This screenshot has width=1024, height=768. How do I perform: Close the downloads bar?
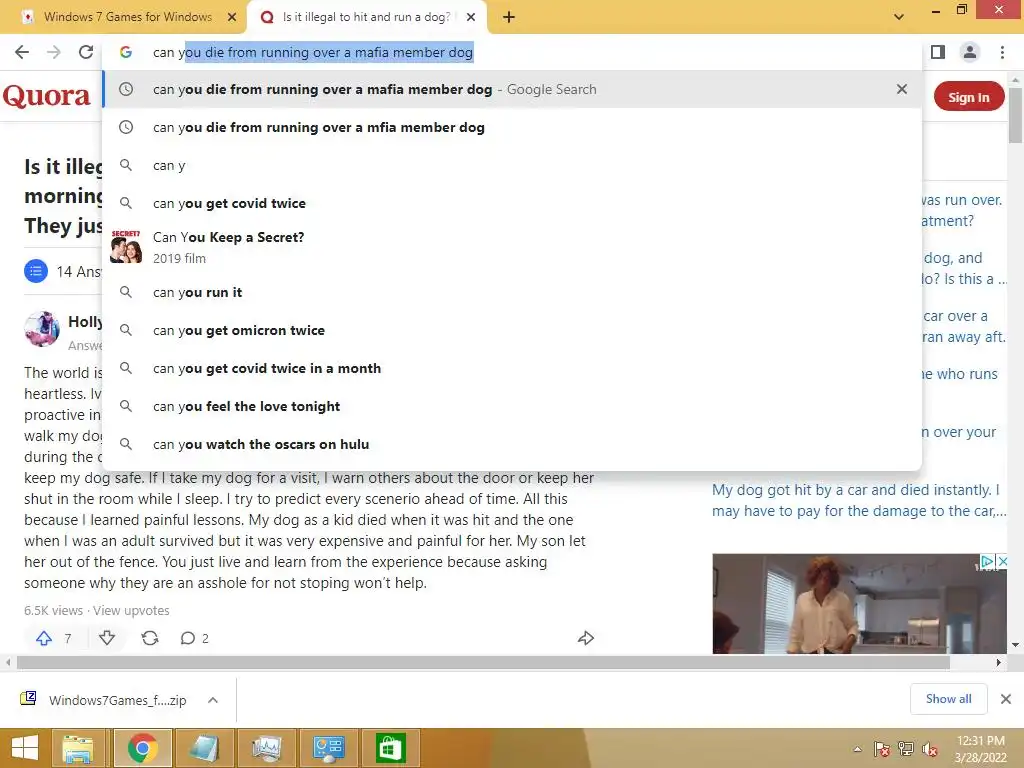(x=1006, y=699)
